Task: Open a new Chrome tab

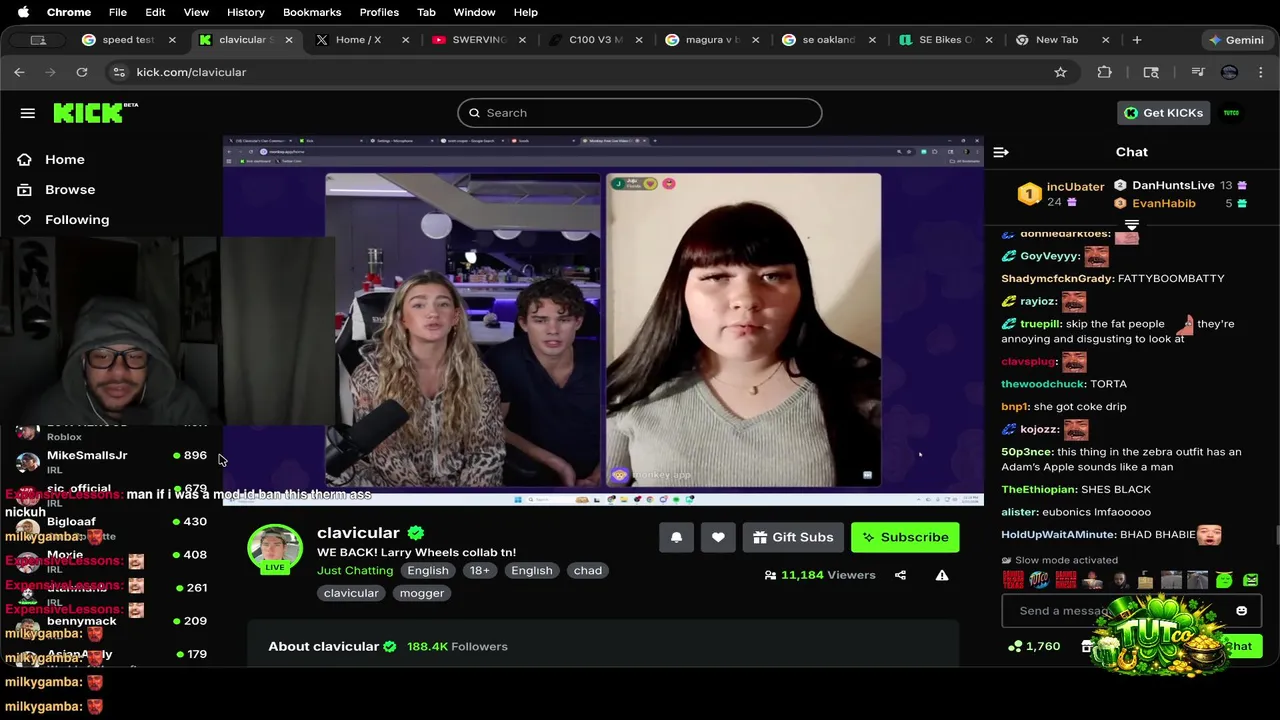Action: pos(1137,40)
